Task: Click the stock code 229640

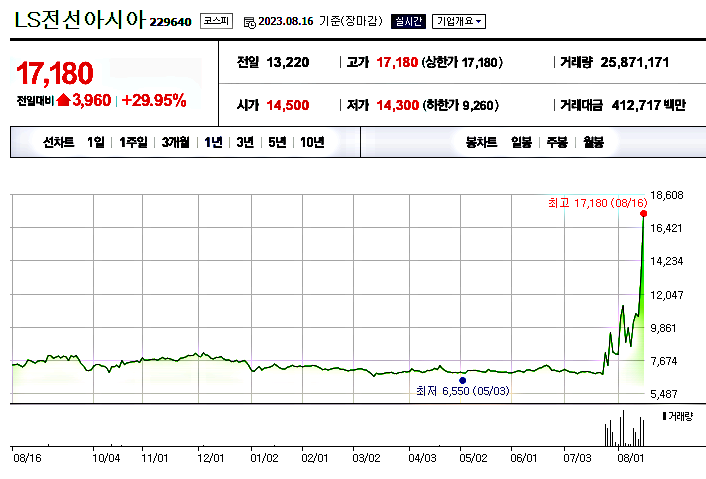Action: (171, 22)
